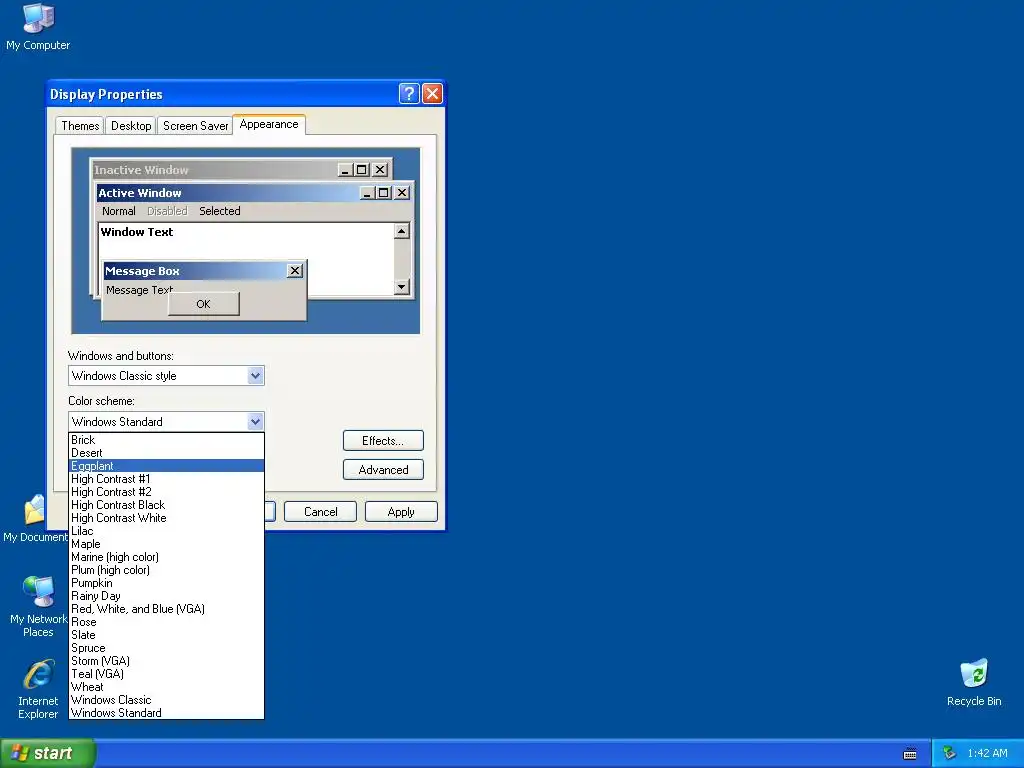The width and height of the screenshot is (1024, 768).
Task: Choose Rose color scheme
Action: coord(166,622)
